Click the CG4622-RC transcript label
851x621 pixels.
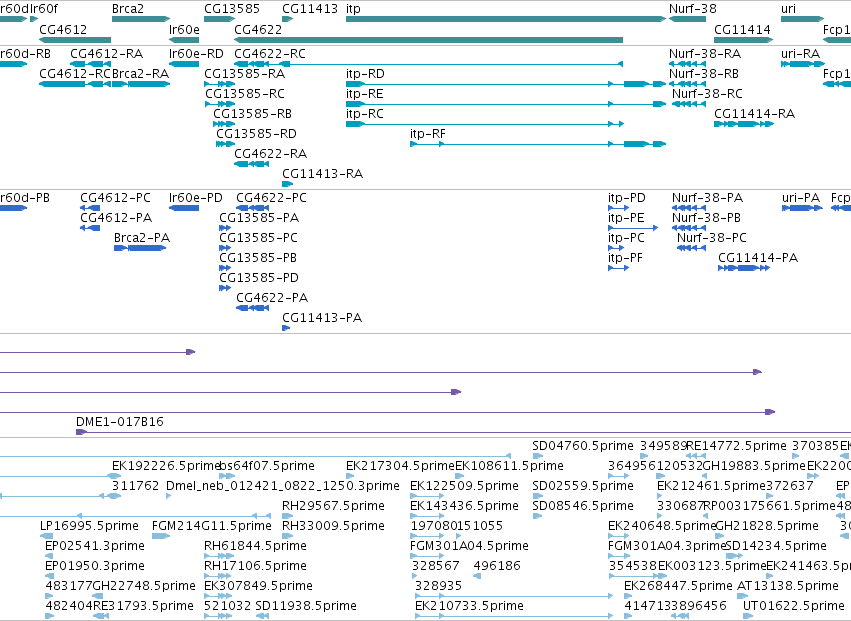(270, 53)
